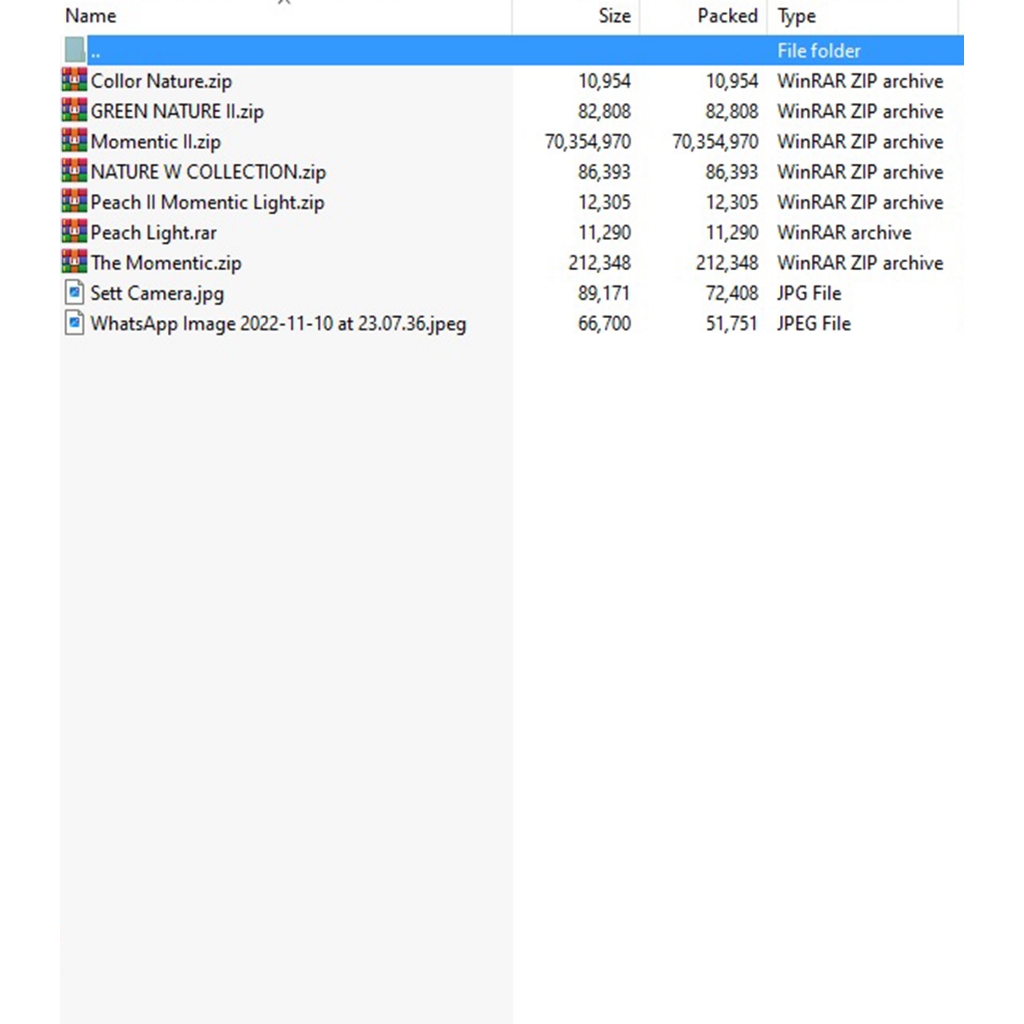Click the archive icon of Momentic II.zip
The image size is (1024, 1024).
pos(74,140)
